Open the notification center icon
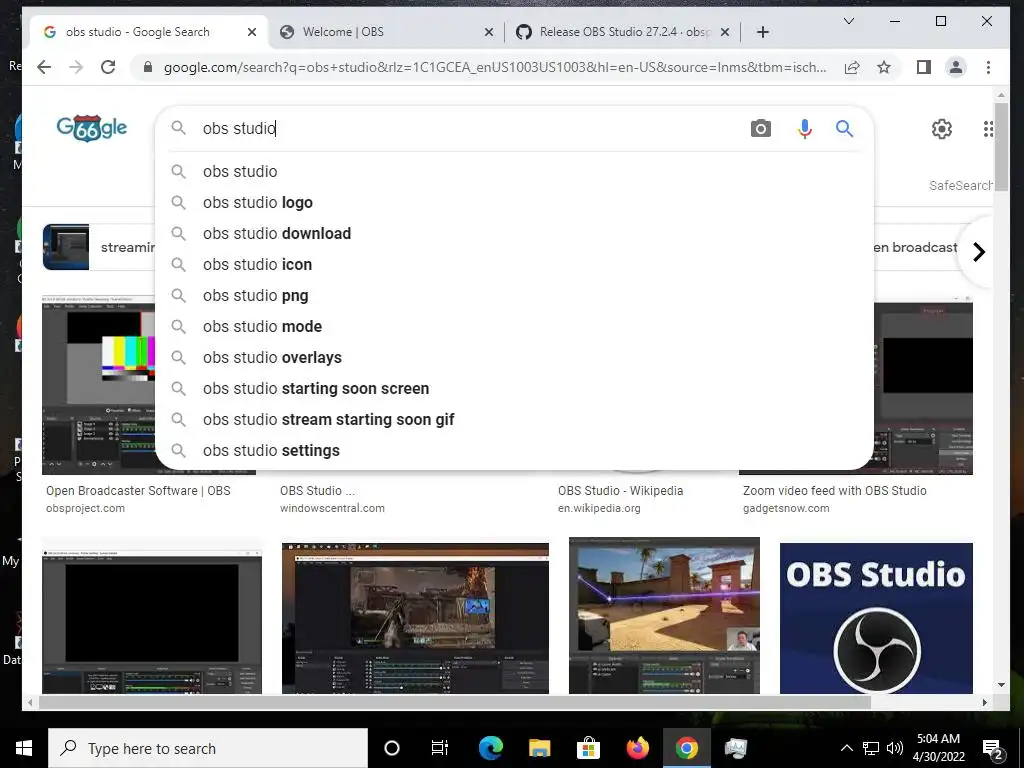Image resolution: width=1024 pixels, height=768 pixels. 993,748
